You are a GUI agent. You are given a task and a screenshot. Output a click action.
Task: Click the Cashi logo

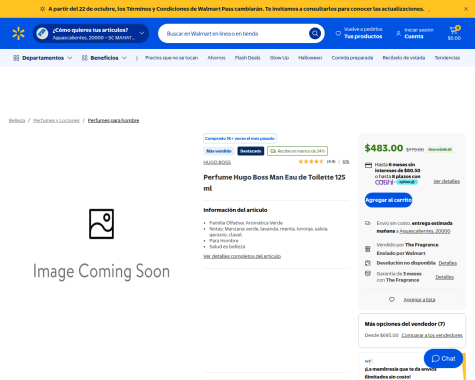click(384, 182)
